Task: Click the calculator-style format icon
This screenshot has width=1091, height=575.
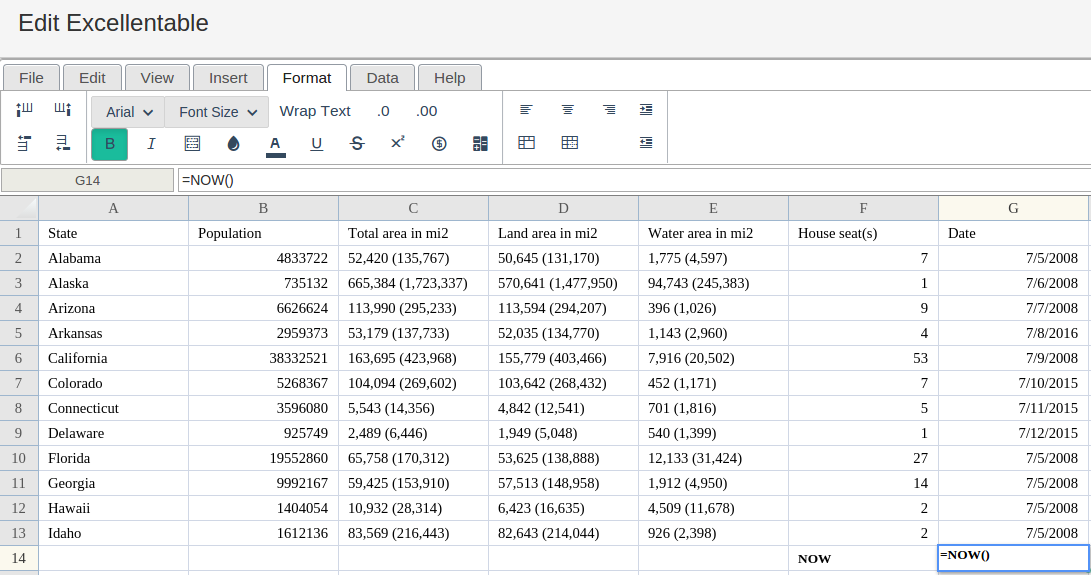Action: click(480, 144)
